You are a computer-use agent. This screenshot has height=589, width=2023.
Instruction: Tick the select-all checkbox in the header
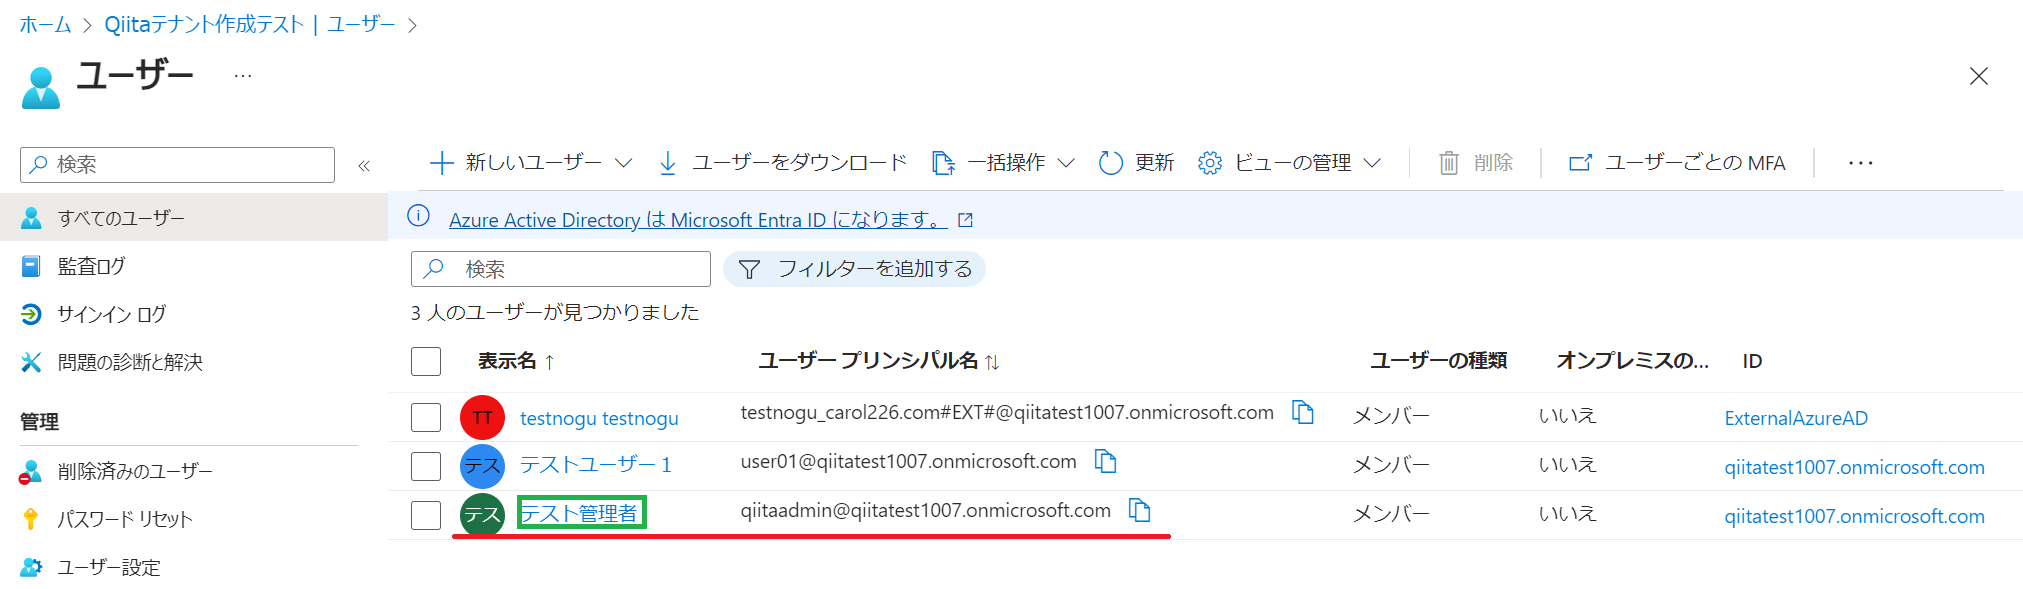[426, 361]
